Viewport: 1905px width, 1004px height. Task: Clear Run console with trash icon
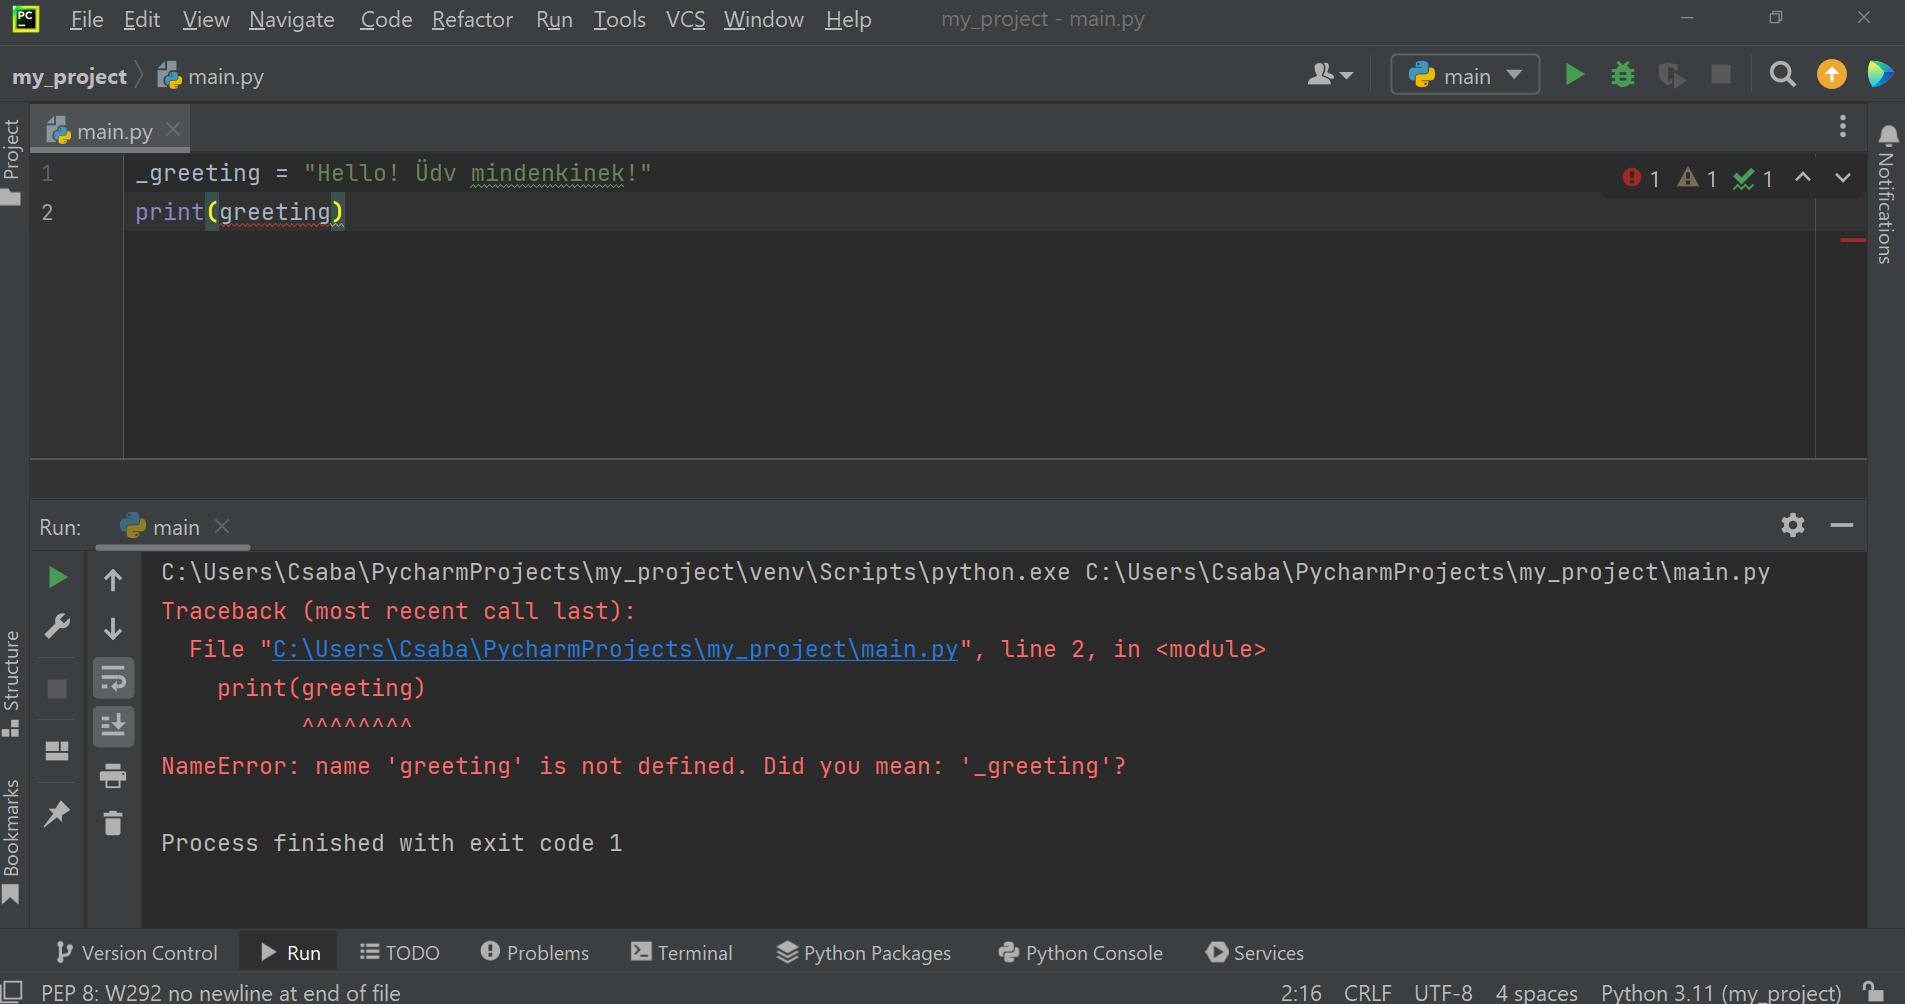[x=113, y=823]
